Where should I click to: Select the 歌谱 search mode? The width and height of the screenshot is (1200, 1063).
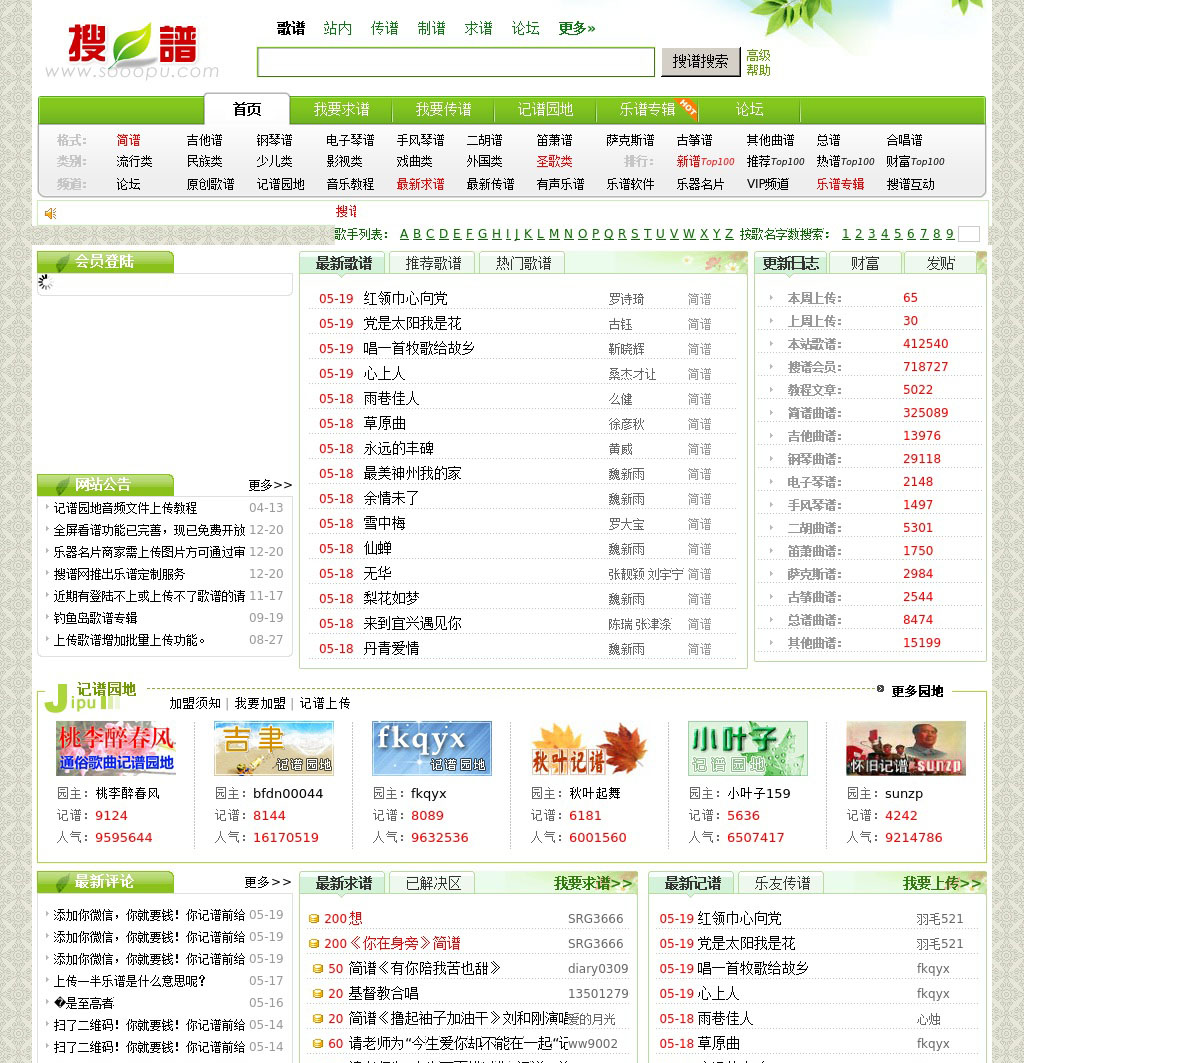291,28
